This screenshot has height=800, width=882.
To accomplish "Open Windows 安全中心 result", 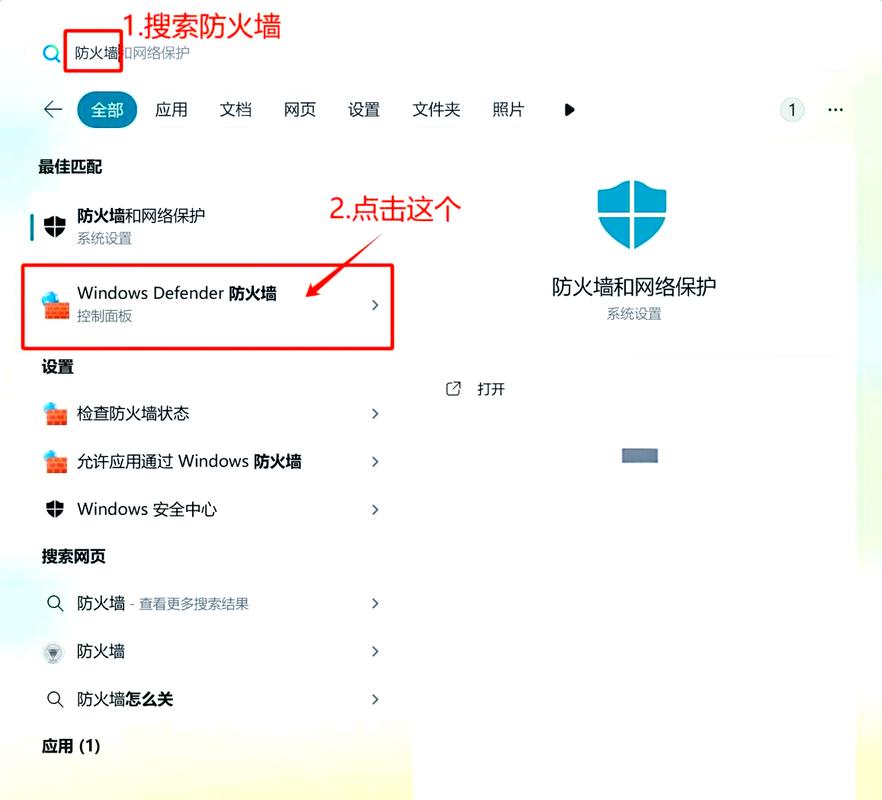I will (x=209, y=509).
